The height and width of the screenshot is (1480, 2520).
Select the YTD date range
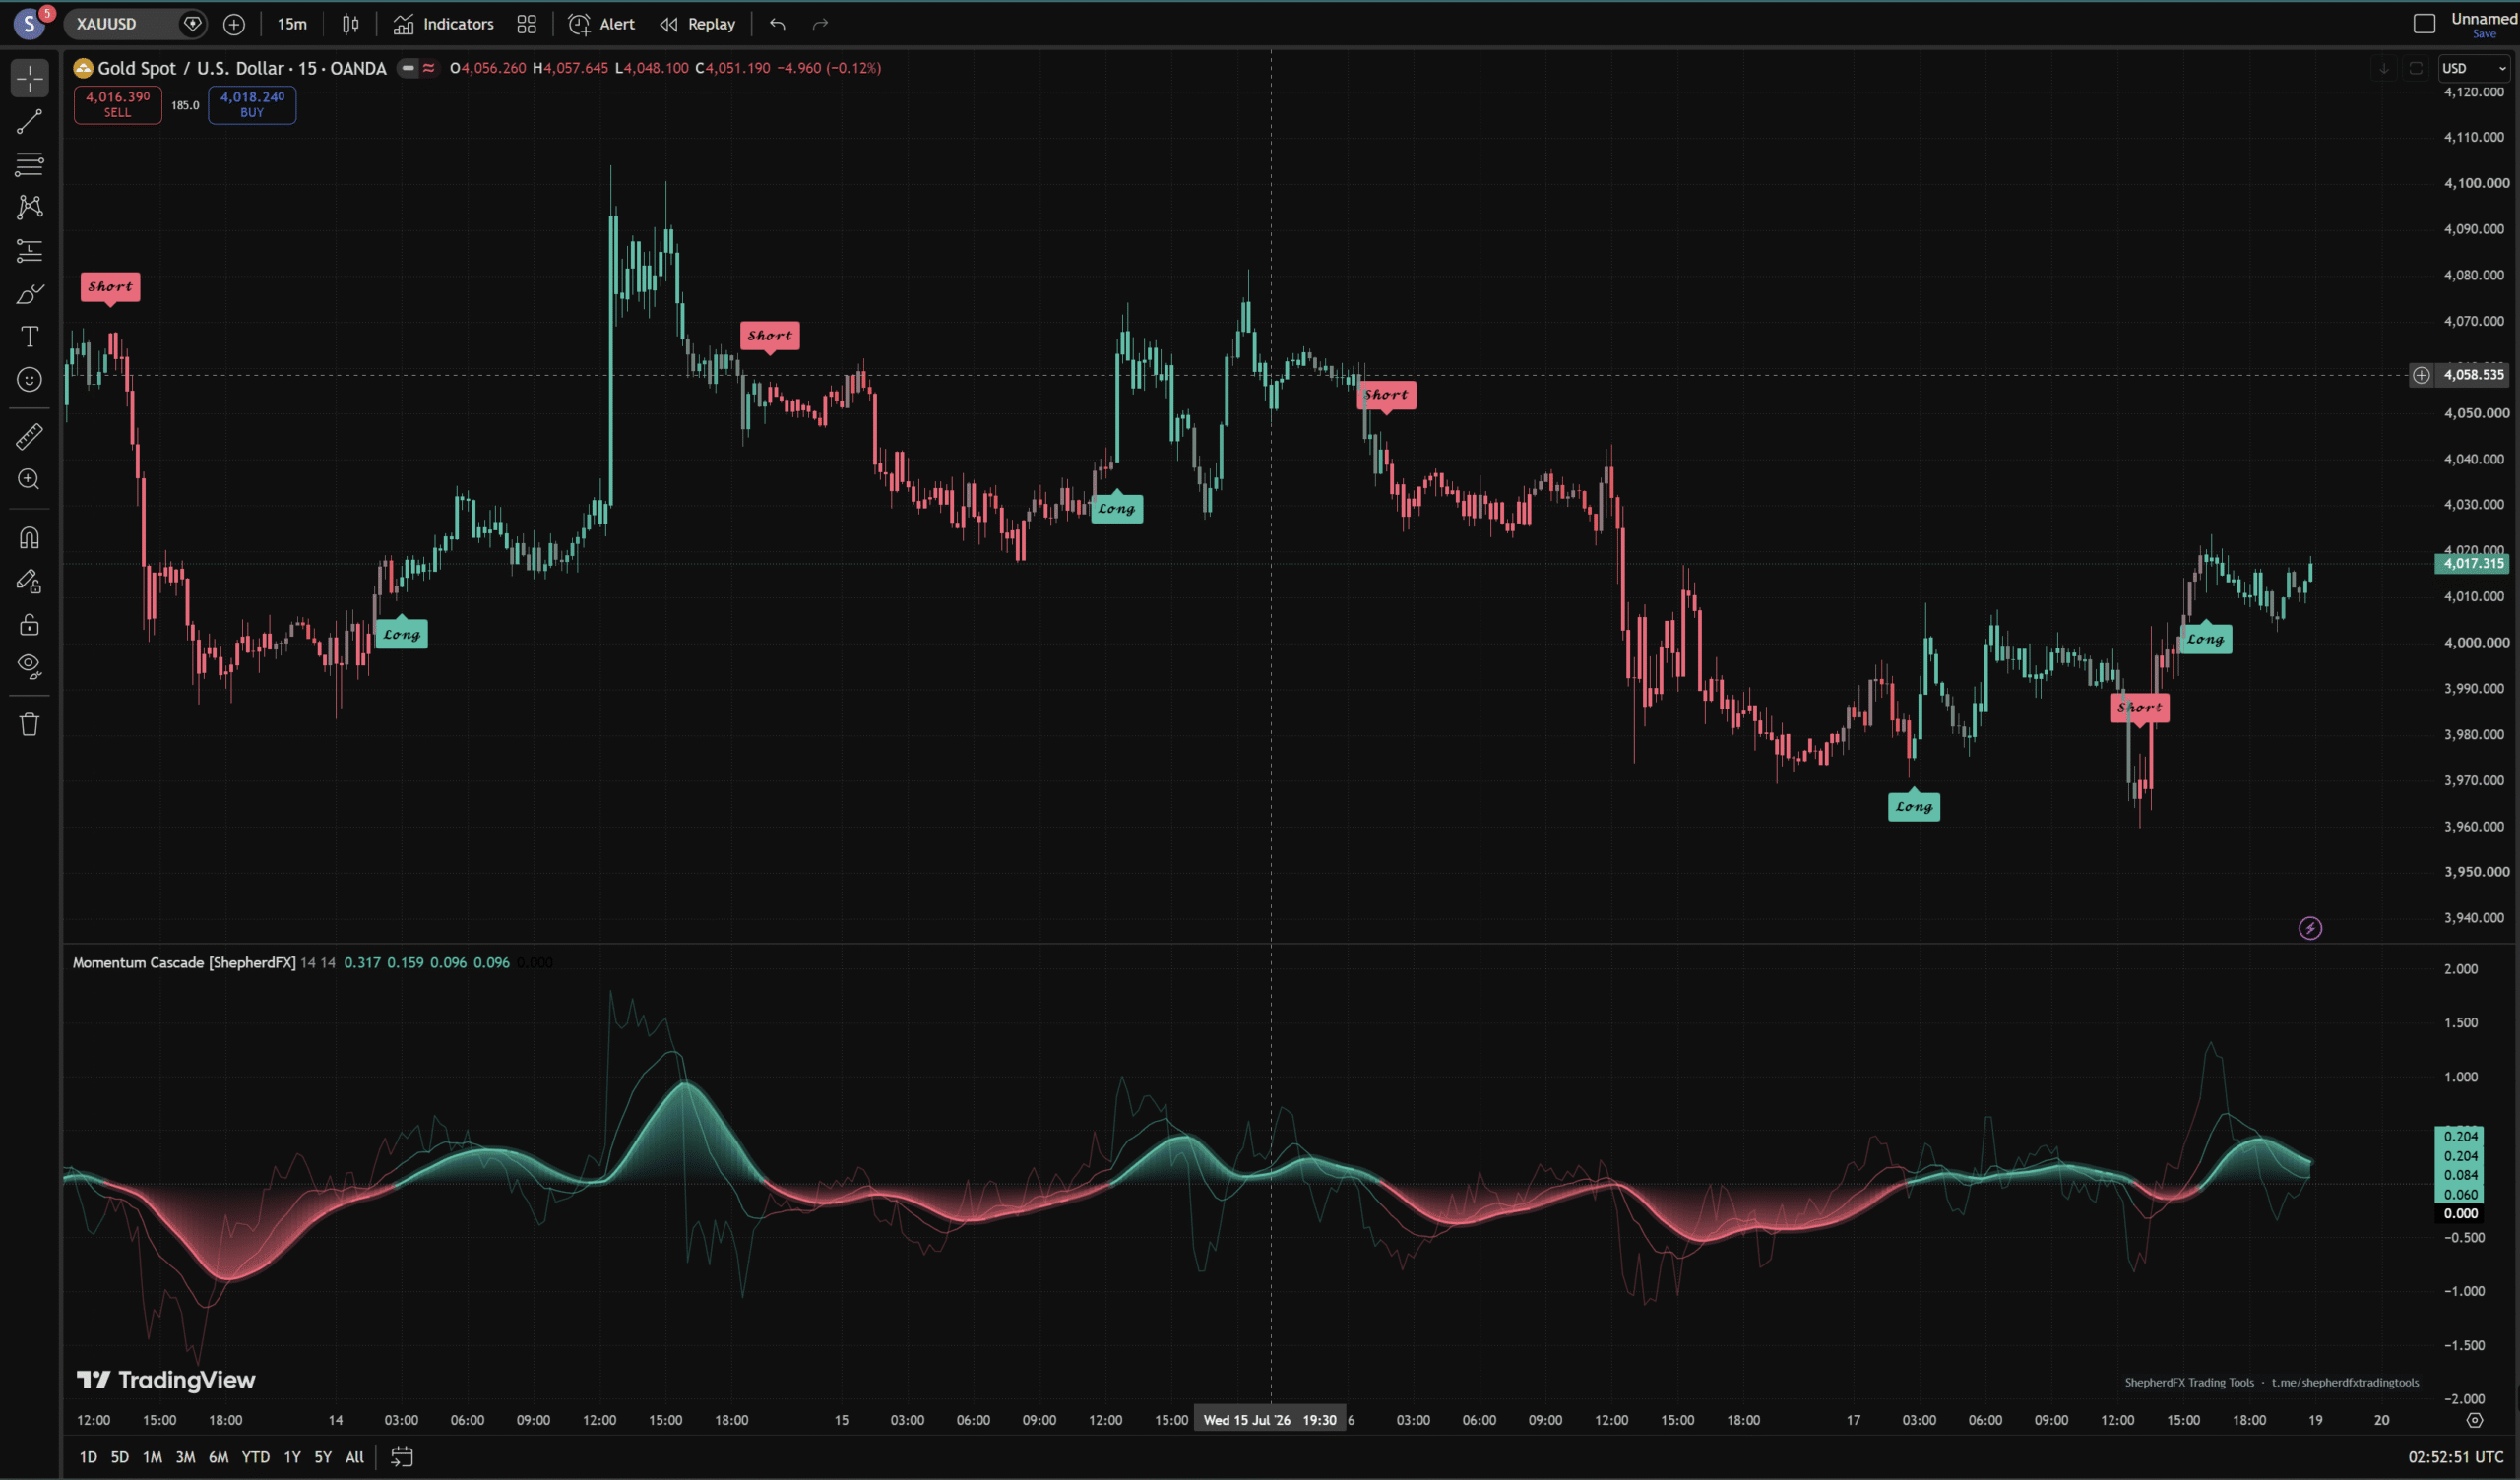[x=256, y=1457]
